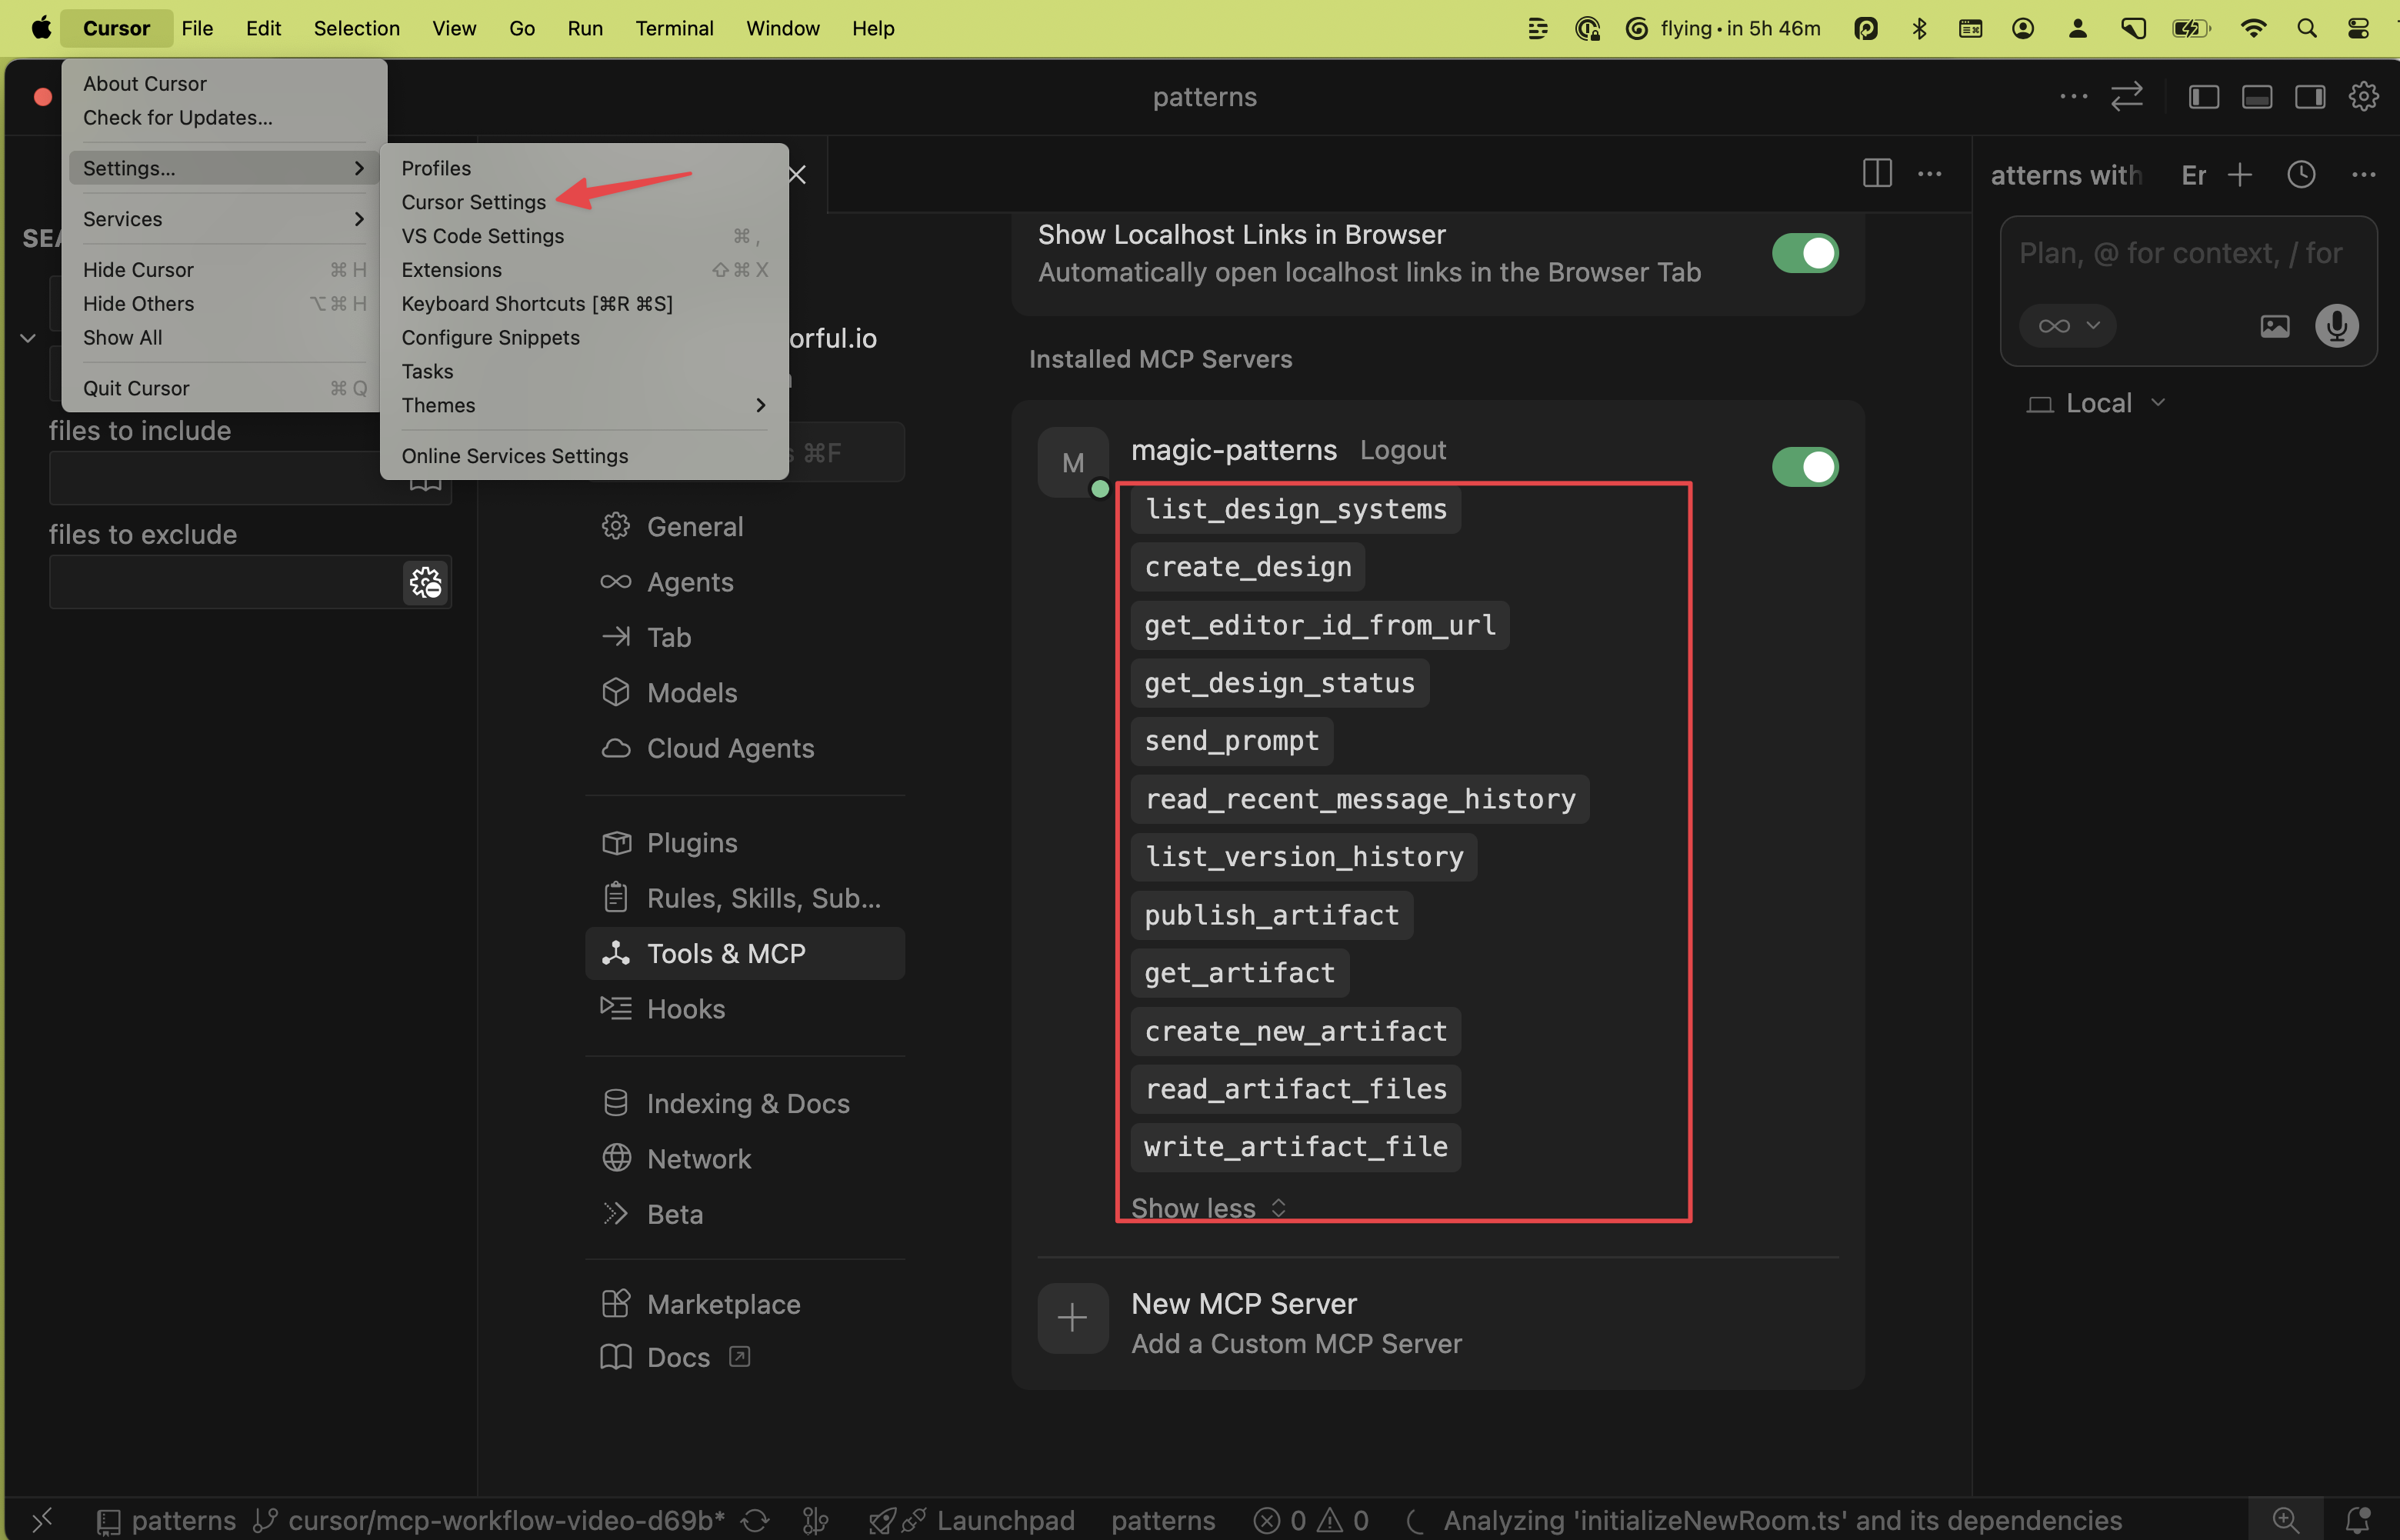Attach an image using the picture icon
The width and height of the screenshot is (2400, 1540).
(x=2276, y=325)
